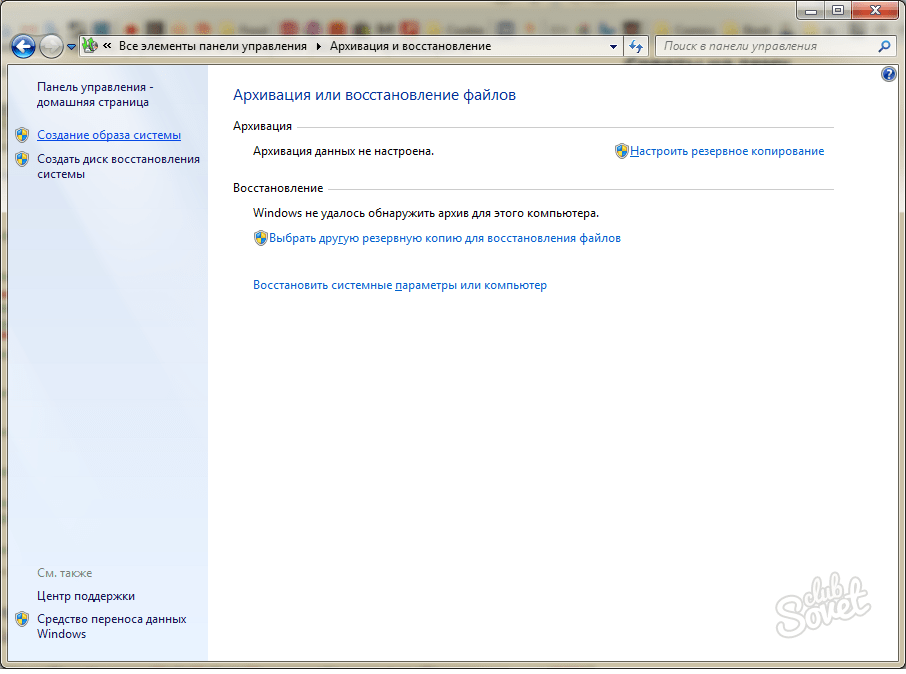This screenshot has height=674, width=906.
Task: Click the magnifier search icon
Action: (x=885, y=46)
